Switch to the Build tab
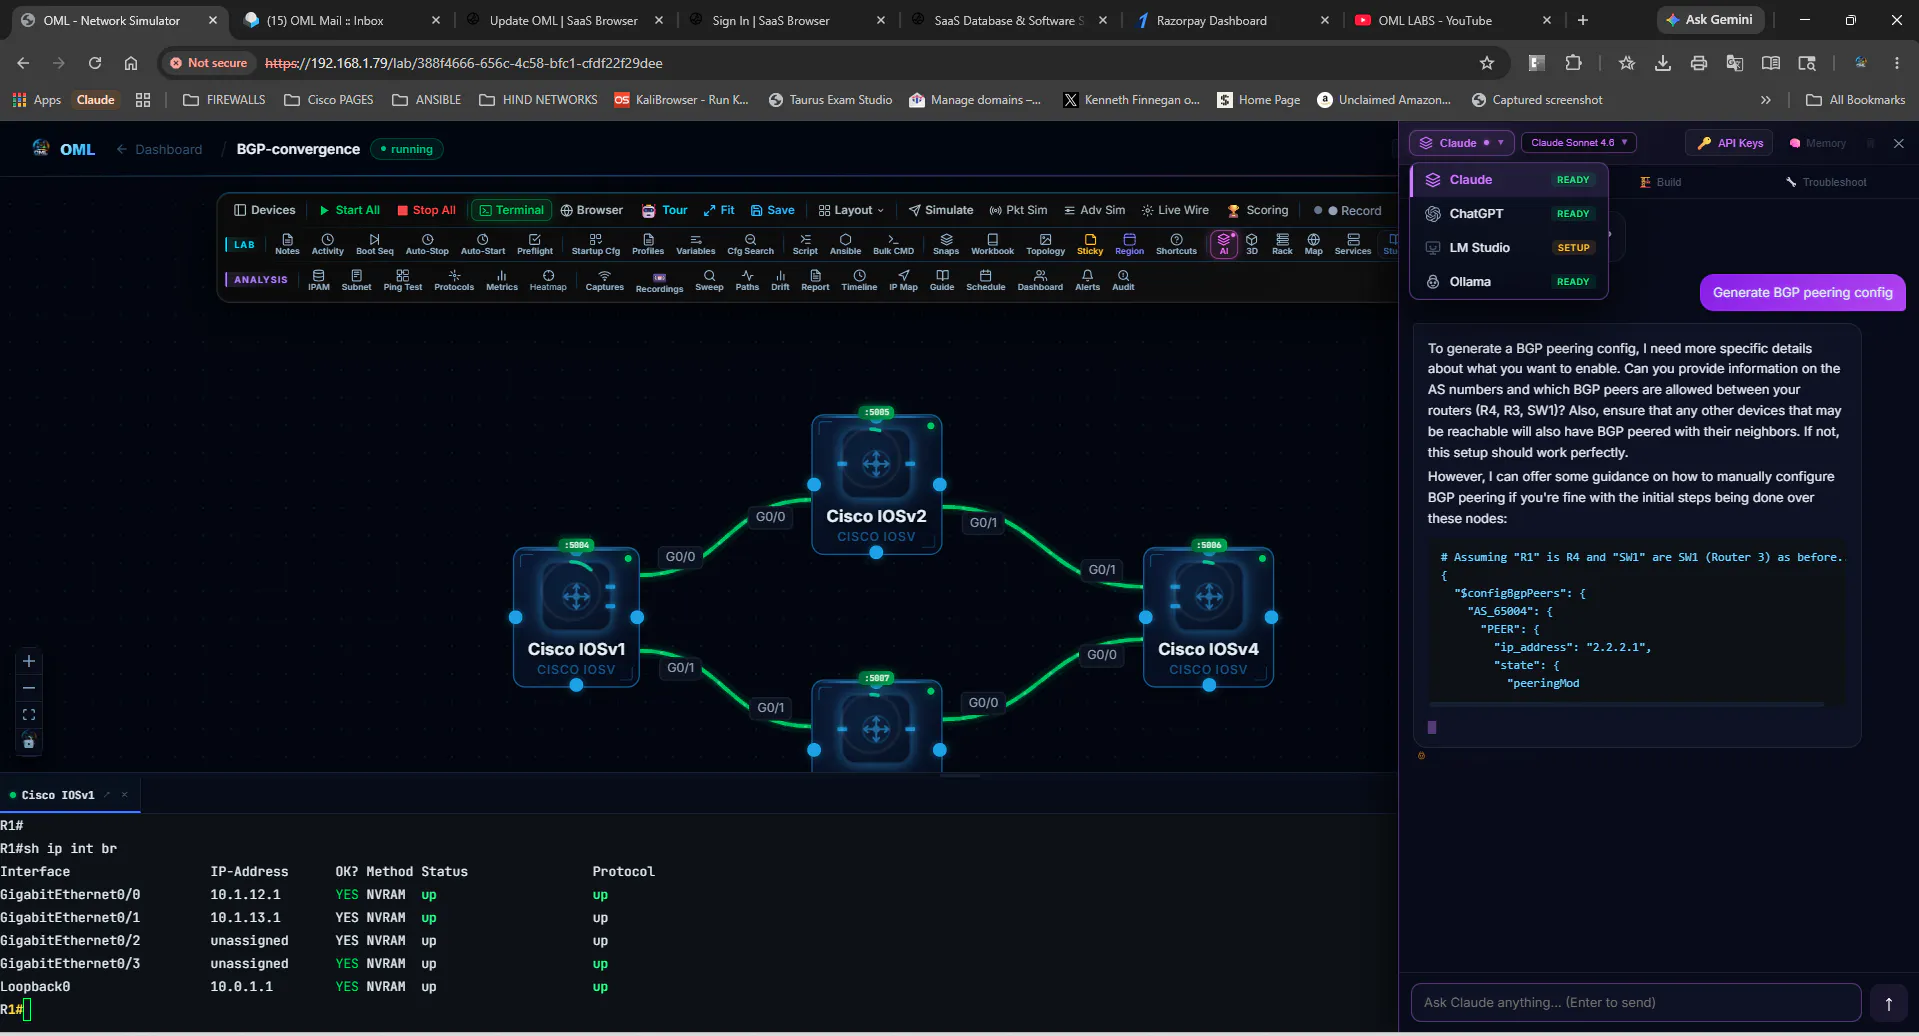The image size is (1919, 1036). 1661,182
